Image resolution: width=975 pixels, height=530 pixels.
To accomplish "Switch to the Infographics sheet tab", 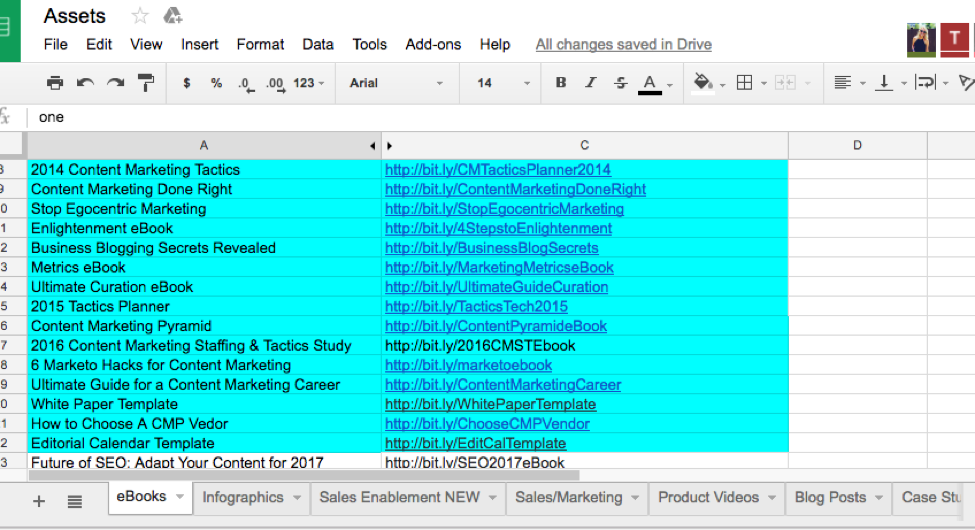I will (x=243, y=497).
